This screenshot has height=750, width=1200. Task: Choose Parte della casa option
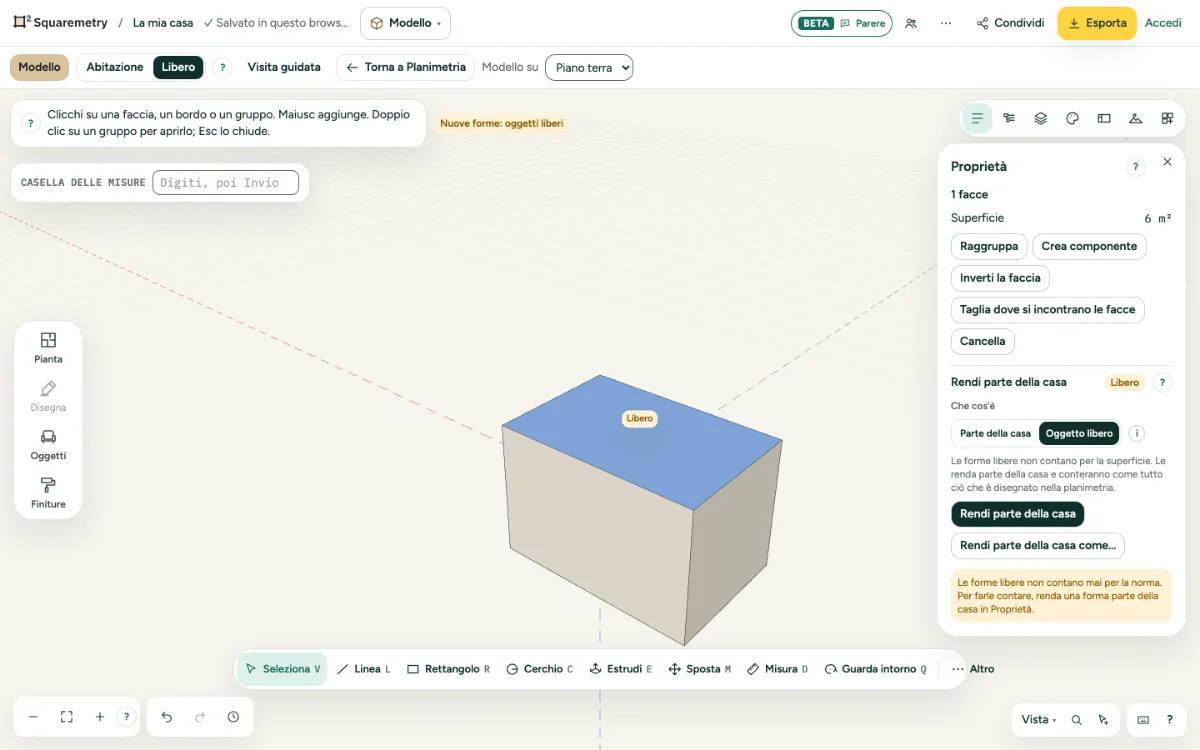(995, 433)
